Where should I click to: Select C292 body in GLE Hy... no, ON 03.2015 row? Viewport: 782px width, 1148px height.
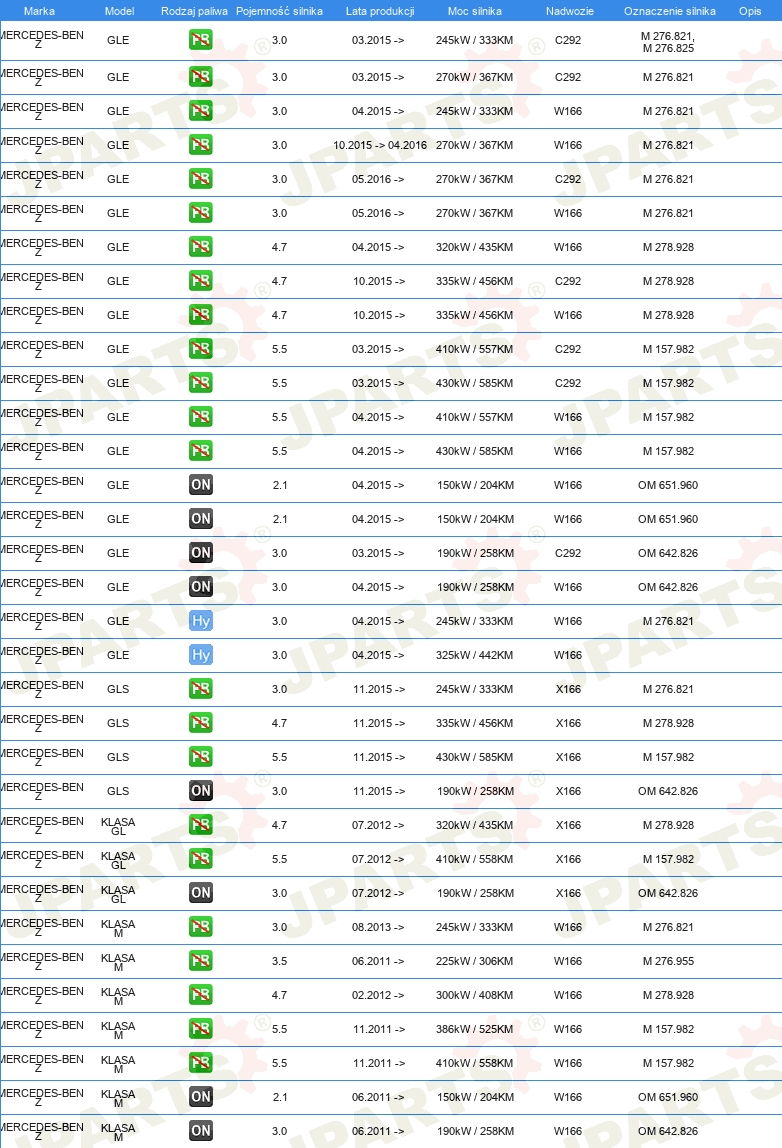(568, 553)
